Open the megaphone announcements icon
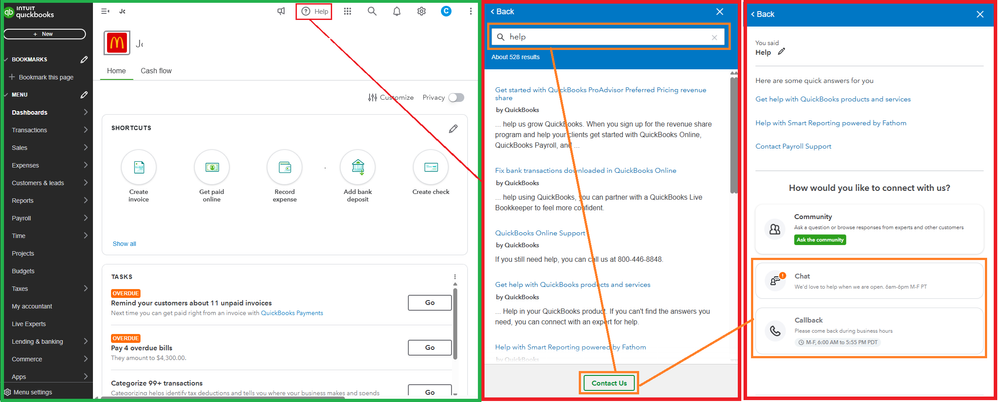This screenshot has width=999, height=402. tap(281, 11)
